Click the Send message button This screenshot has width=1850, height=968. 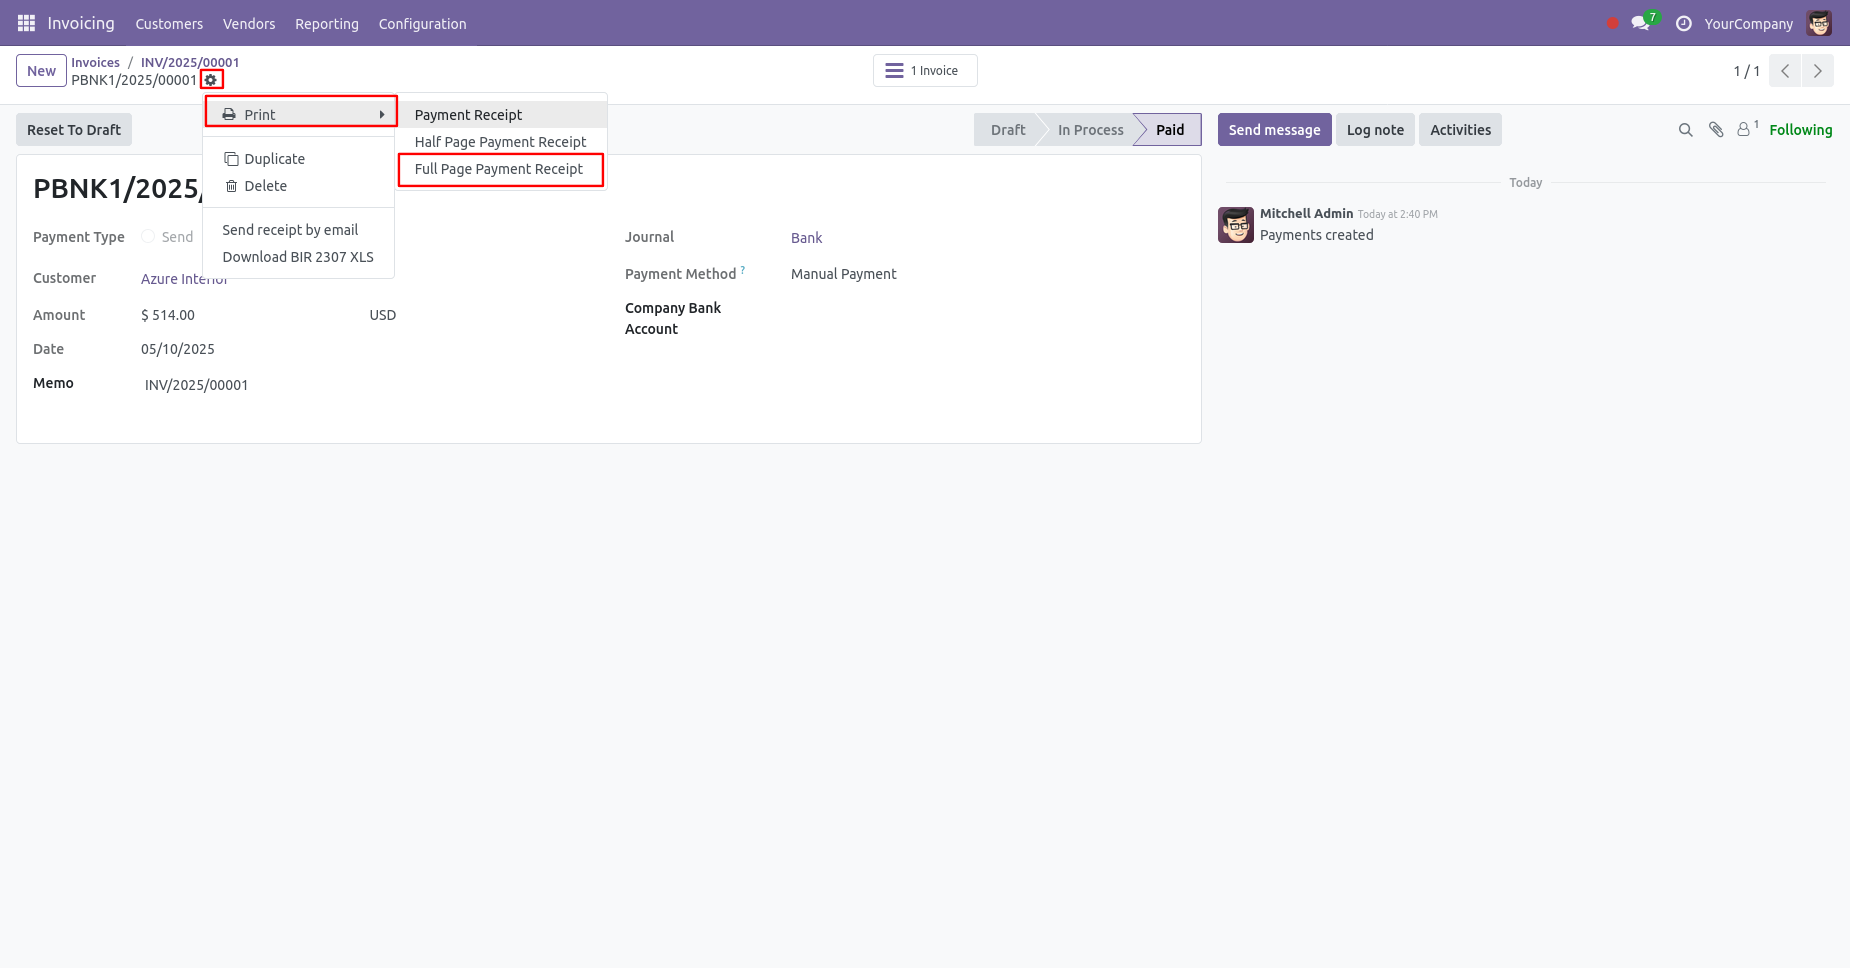[x=1274, y=130]
